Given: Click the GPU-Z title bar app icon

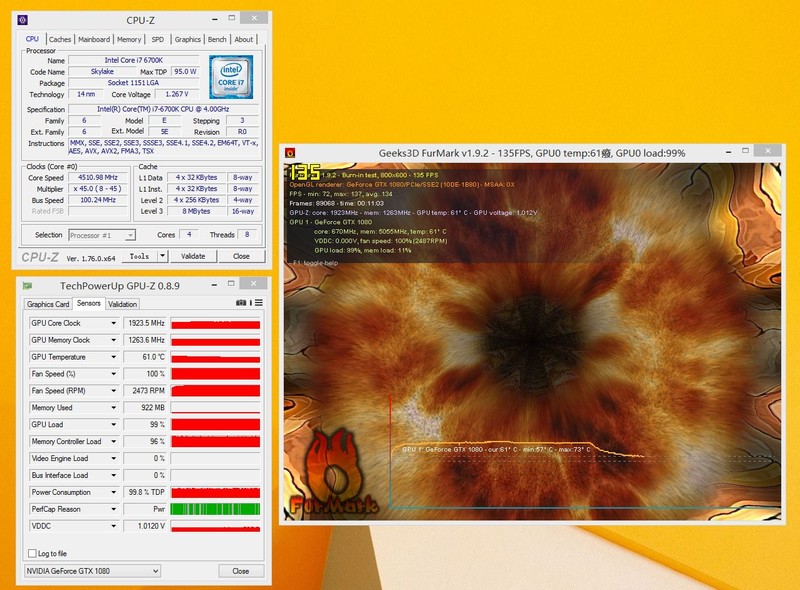Looking at the screenshot, I should click(x=27, y=286).
